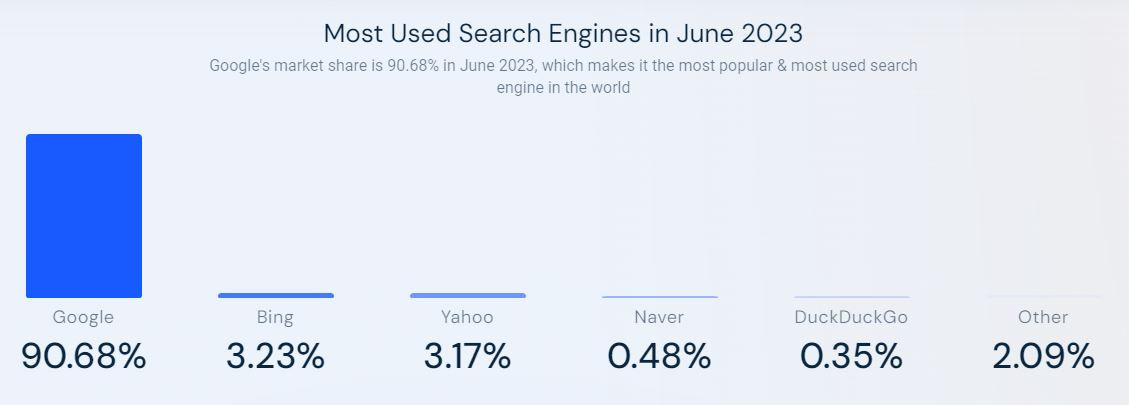Select the Bing label text
Image resolution: width=1129 pixels, height=405 pixels.
tap(275, 318)
